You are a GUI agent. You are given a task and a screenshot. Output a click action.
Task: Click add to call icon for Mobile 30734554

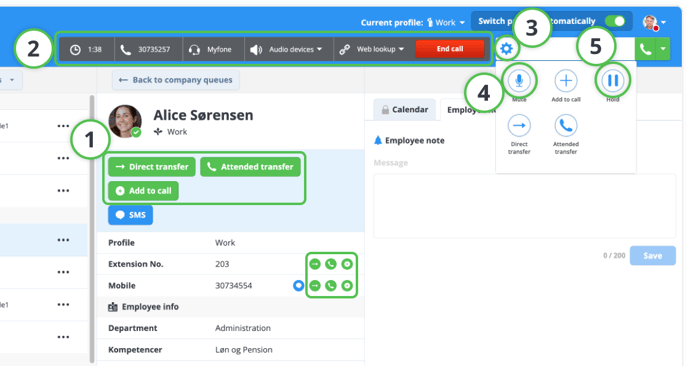347,286
